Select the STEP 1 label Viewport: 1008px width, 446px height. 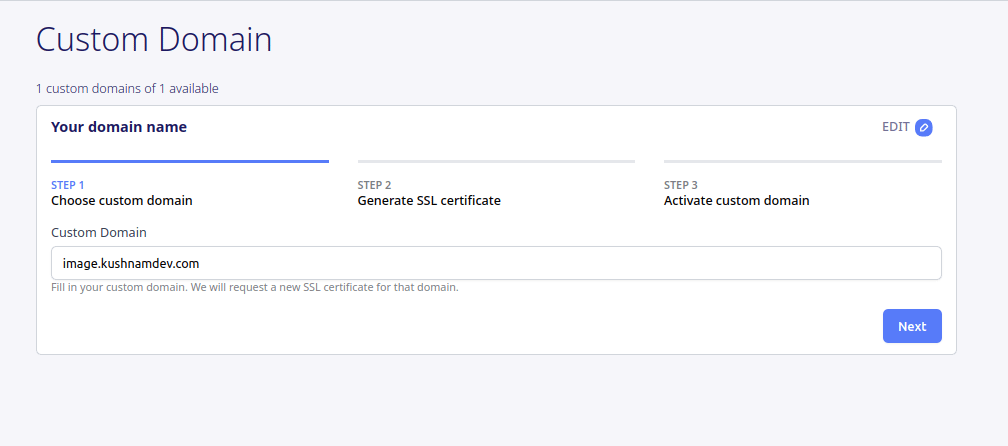coord(68,185)
